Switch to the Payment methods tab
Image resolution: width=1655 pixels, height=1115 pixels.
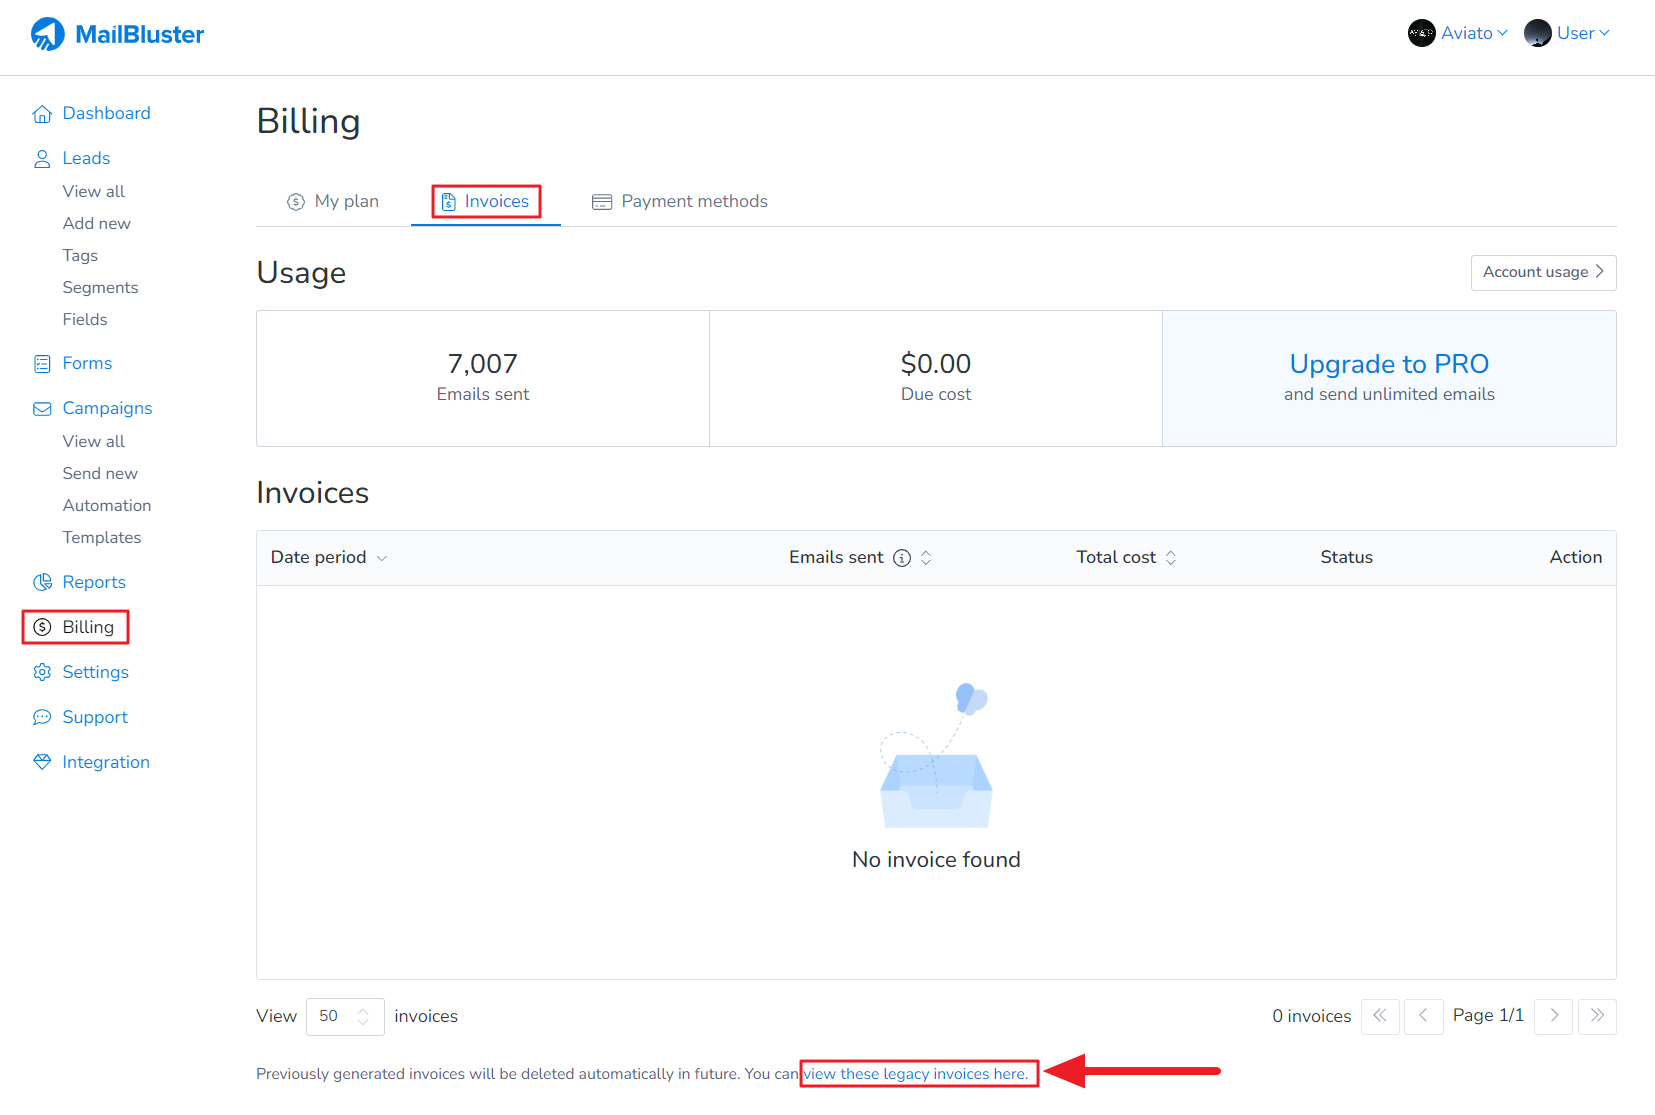coord(680,202)
